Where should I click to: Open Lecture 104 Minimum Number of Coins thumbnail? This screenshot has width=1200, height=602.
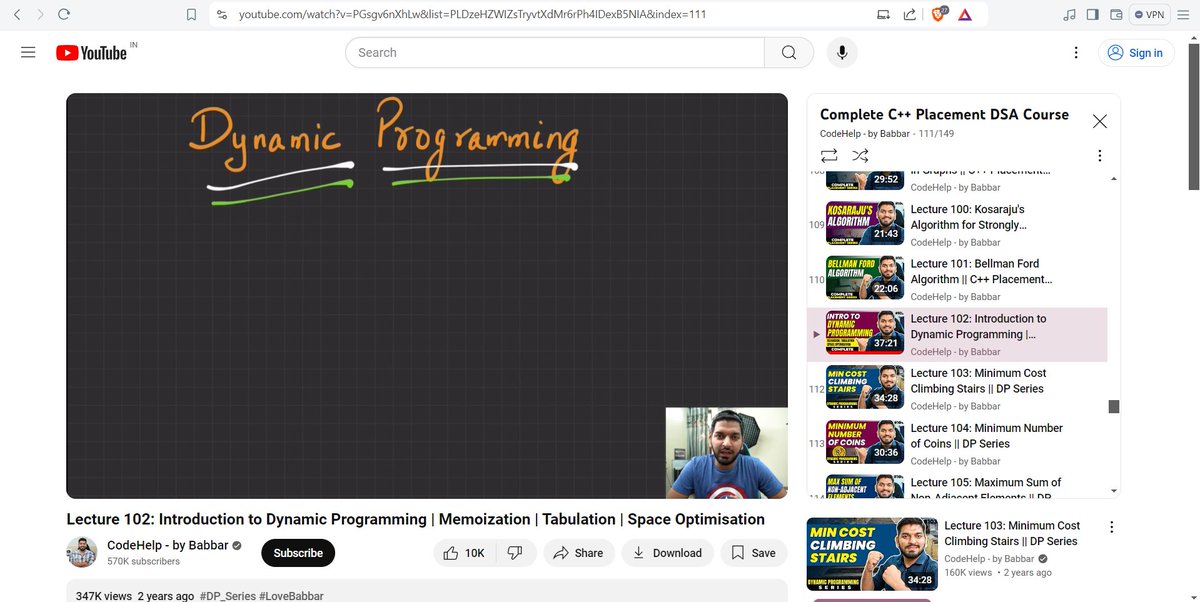pos(865,443)
